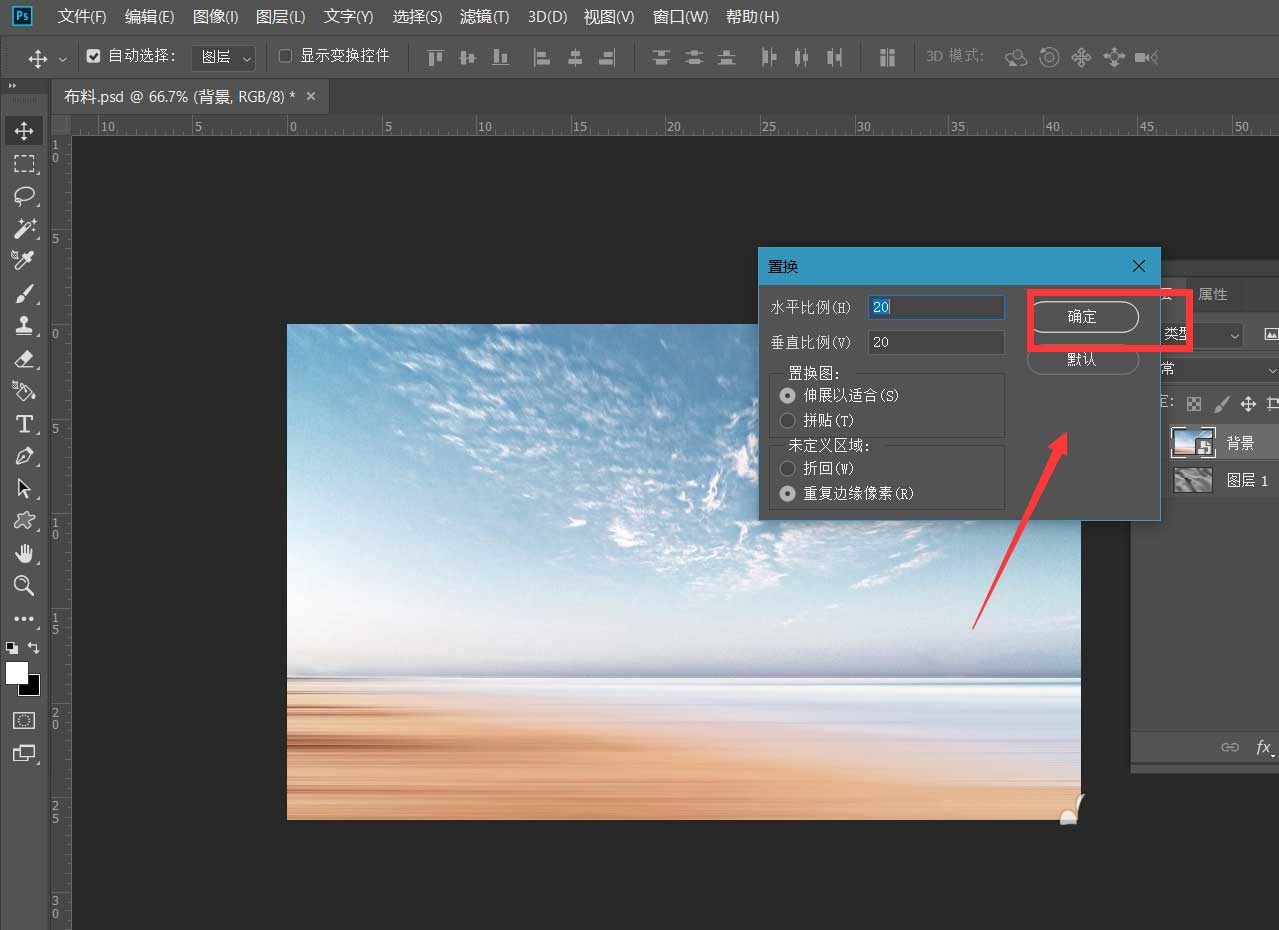Select the Magic Wand tool
The width and height of the screenshot is (1279, 930).
tap(24, 228)
